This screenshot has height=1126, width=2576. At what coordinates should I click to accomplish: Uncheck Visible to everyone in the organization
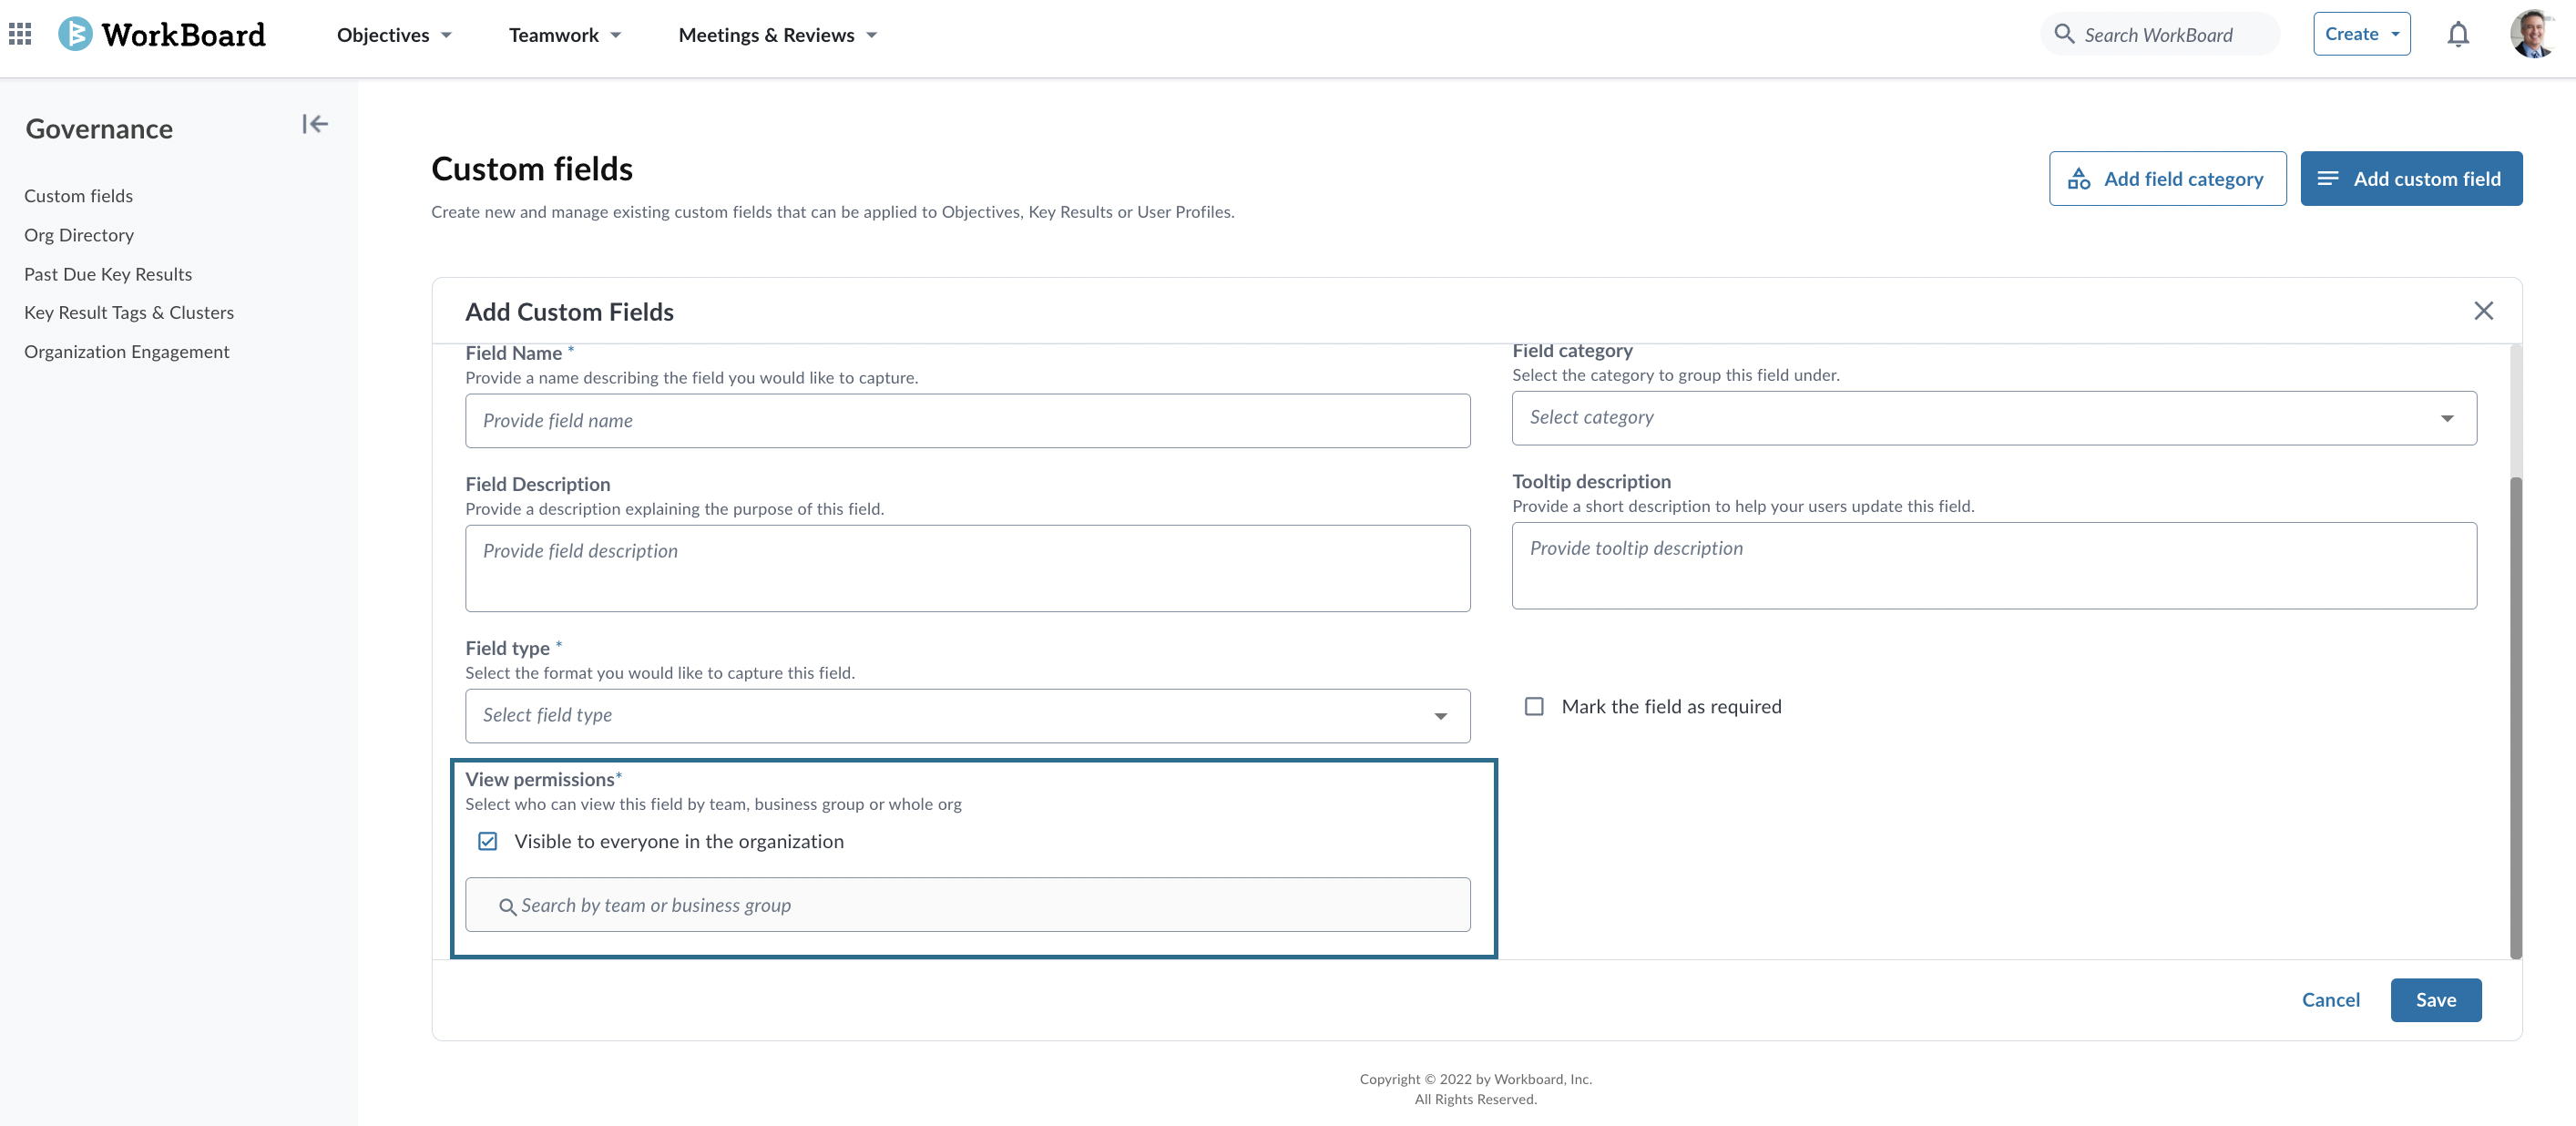(488, 841)
